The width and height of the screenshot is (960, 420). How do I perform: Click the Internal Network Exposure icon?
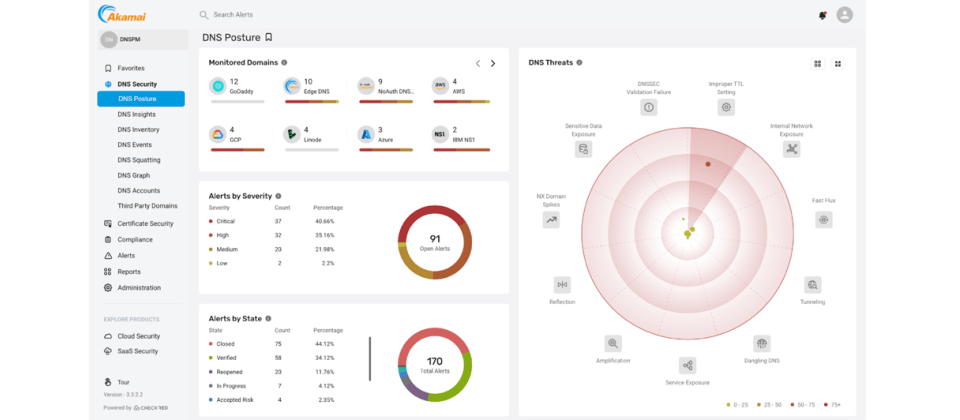(792, 149)
